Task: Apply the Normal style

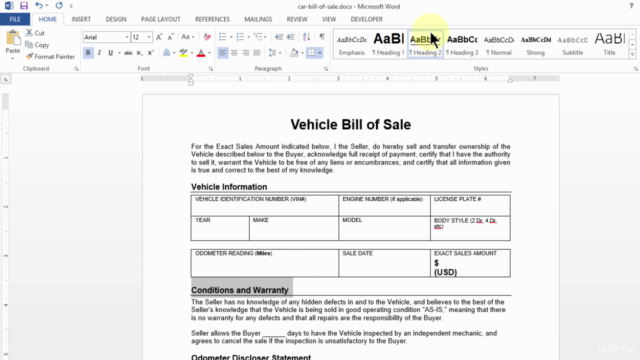Action: pyautogui.click(x=499, y=44)
